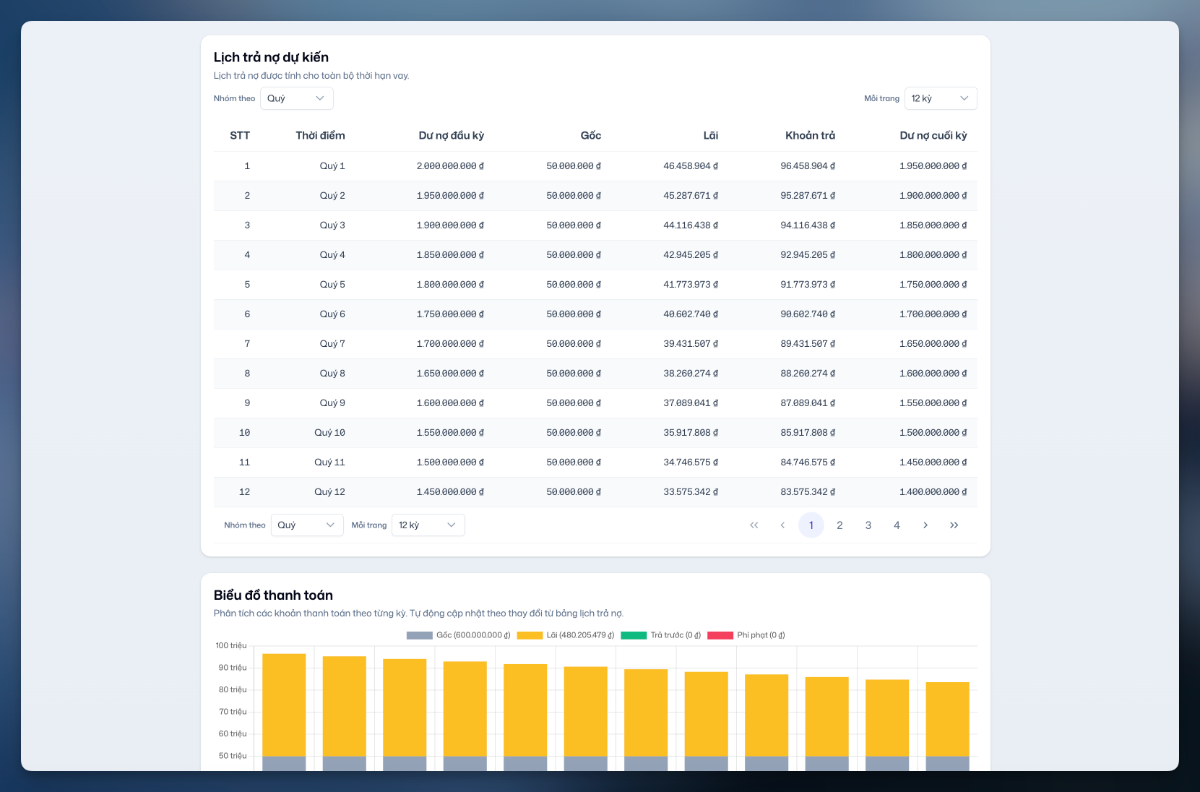Click the 91.773.973 đ payment cell

pyautogui.click(x=808, y=285)
